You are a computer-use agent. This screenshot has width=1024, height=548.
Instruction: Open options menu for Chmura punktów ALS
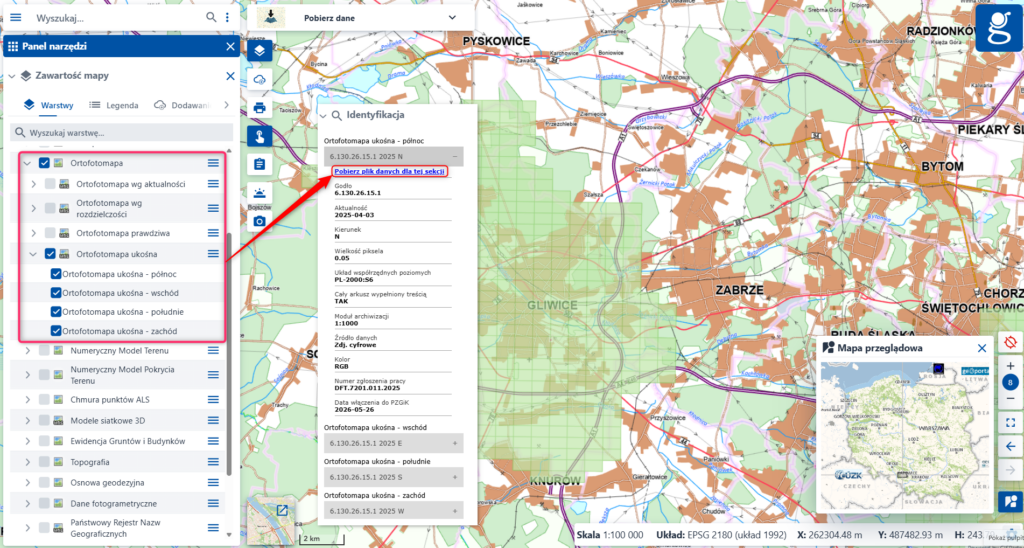tap(213, 399)
